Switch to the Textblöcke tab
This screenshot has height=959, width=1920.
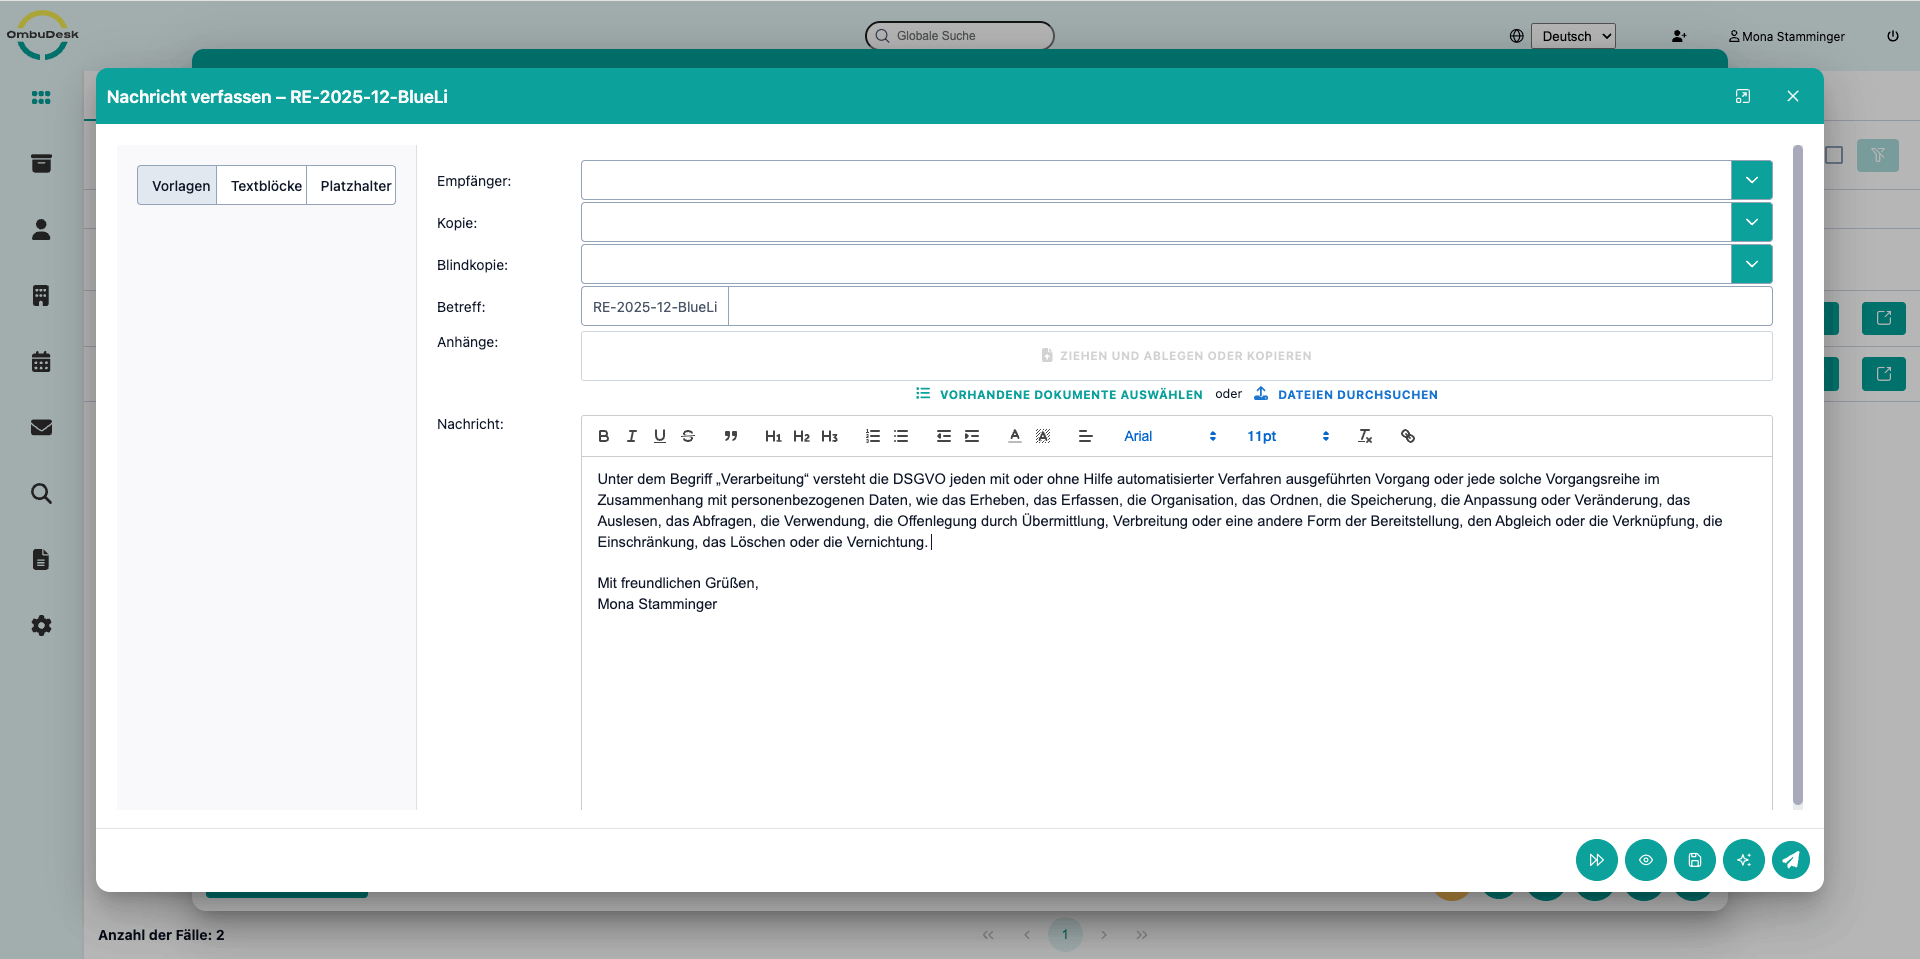(x=266, y=186)
